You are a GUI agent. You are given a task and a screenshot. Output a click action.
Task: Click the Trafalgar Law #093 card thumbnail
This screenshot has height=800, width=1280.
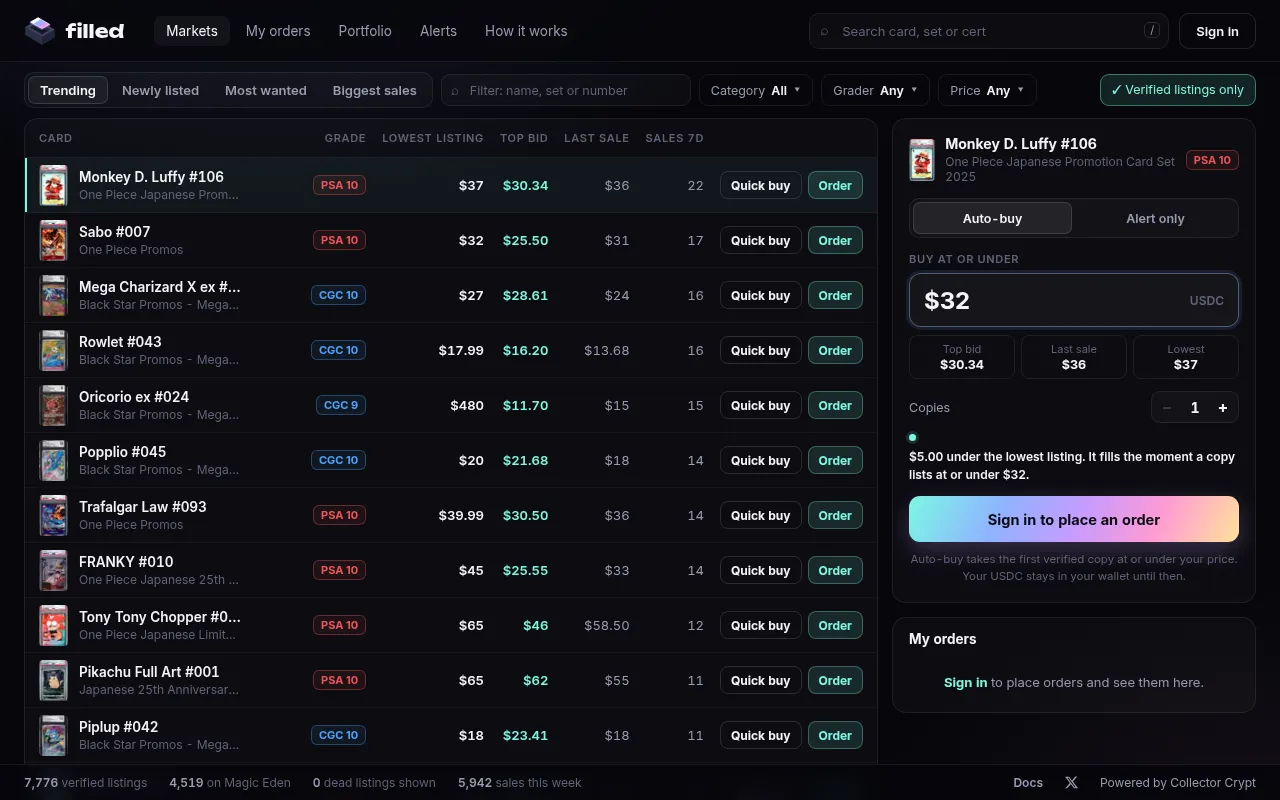53,515
